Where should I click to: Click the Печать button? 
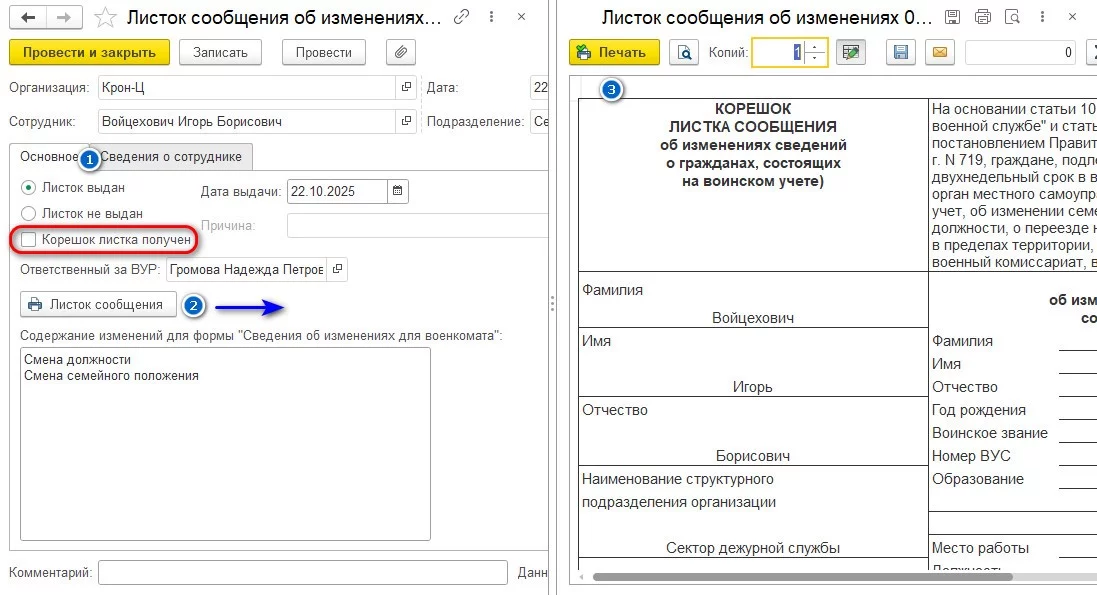614,52
